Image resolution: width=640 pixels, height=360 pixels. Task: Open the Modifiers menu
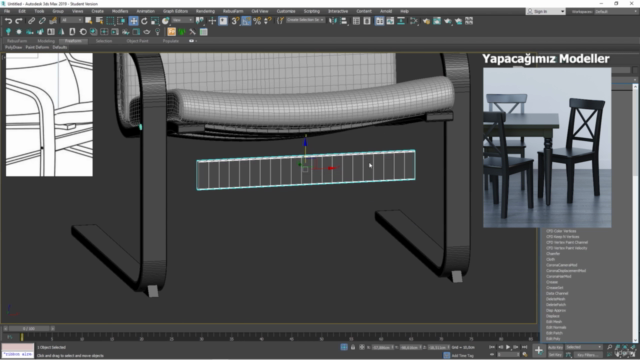(x=120, y=11)
